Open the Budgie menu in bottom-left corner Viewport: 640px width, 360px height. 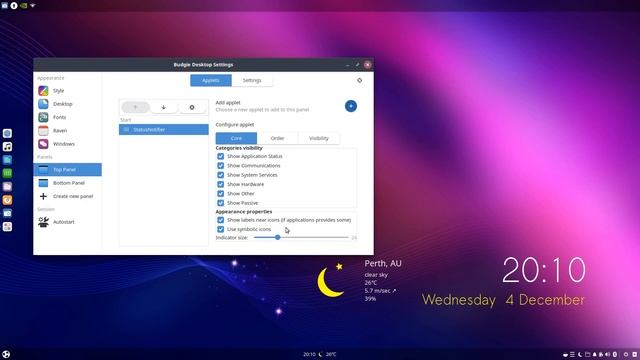point(6,354)
